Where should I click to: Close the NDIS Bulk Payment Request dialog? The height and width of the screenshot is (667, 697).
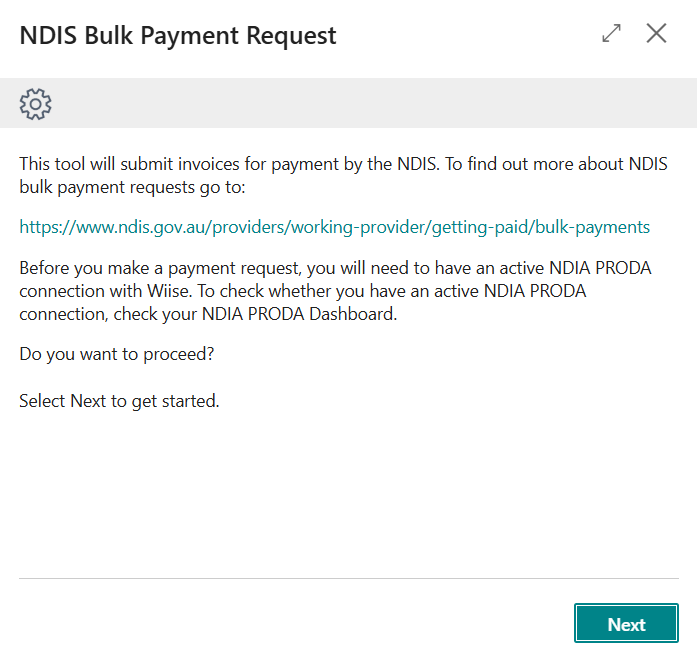tap(656, 33)
